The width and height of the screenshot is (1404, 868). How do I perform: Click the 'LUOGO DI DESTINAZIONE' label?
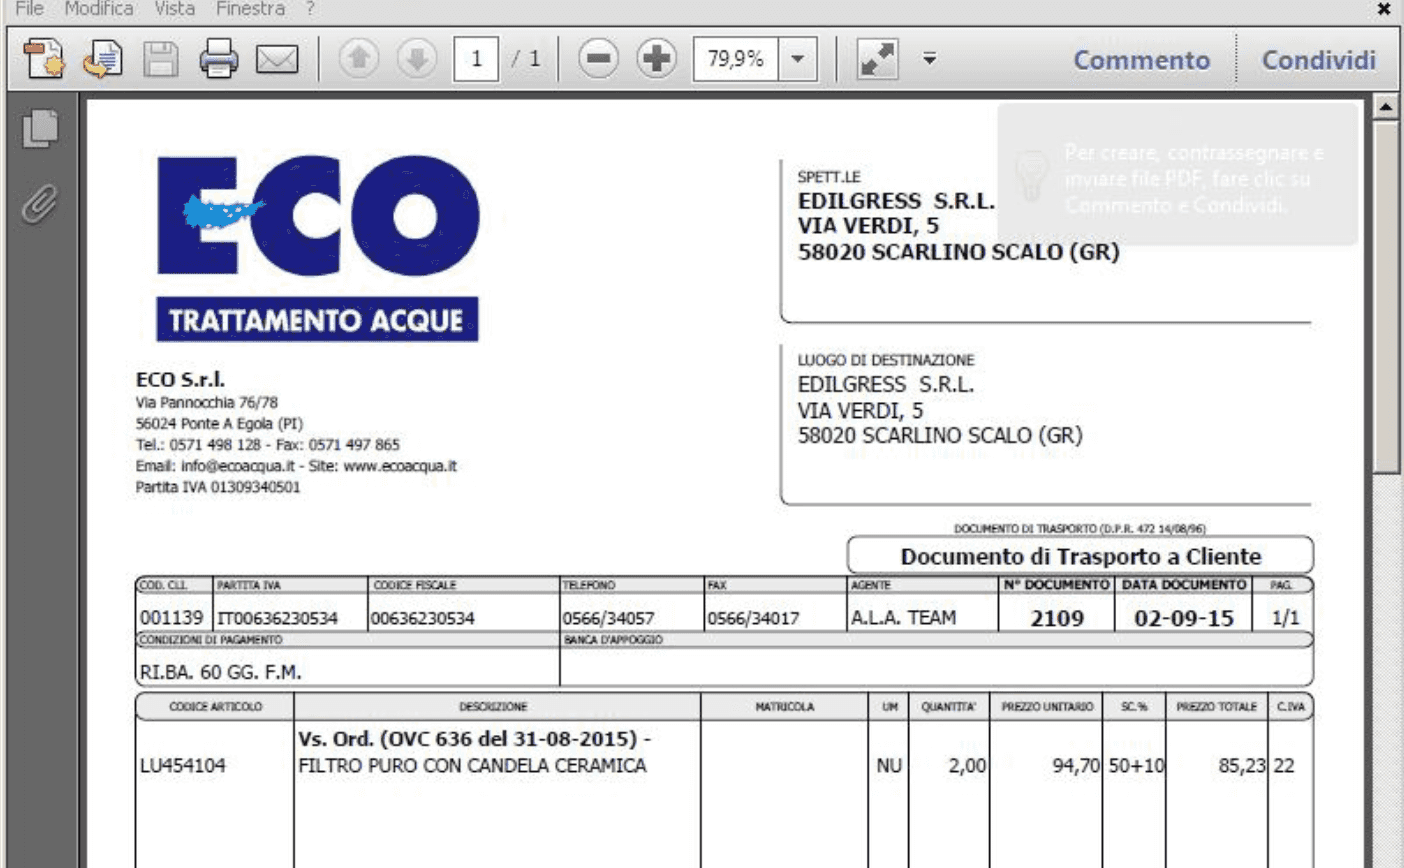click(886, 359)
